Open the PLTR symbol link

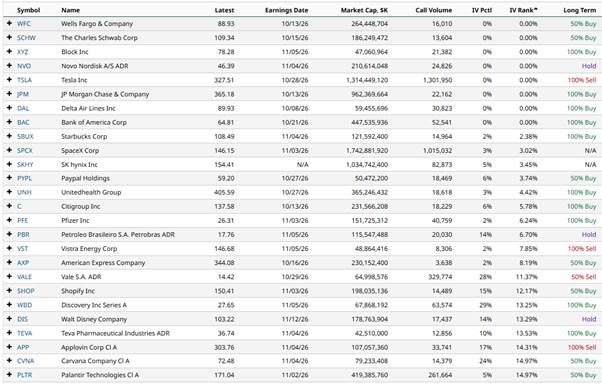coord(25,375)
